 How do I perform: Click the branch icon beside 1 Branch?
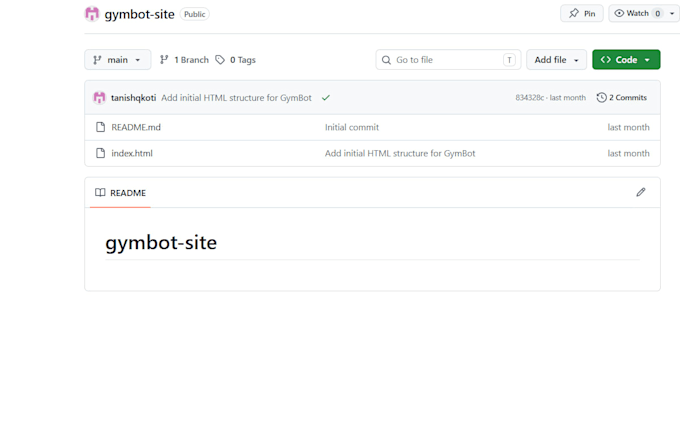[164, 60]
